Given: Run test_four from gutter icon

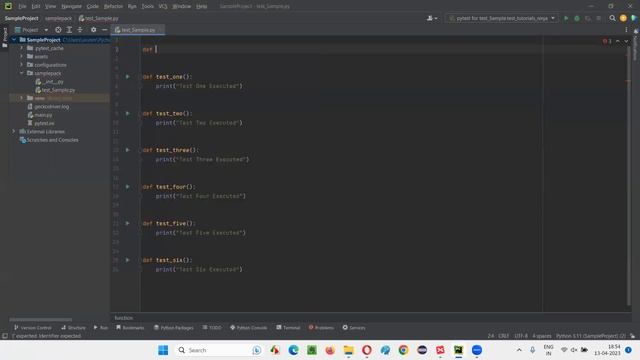Looking at the screenshot, I should point(127,187).
